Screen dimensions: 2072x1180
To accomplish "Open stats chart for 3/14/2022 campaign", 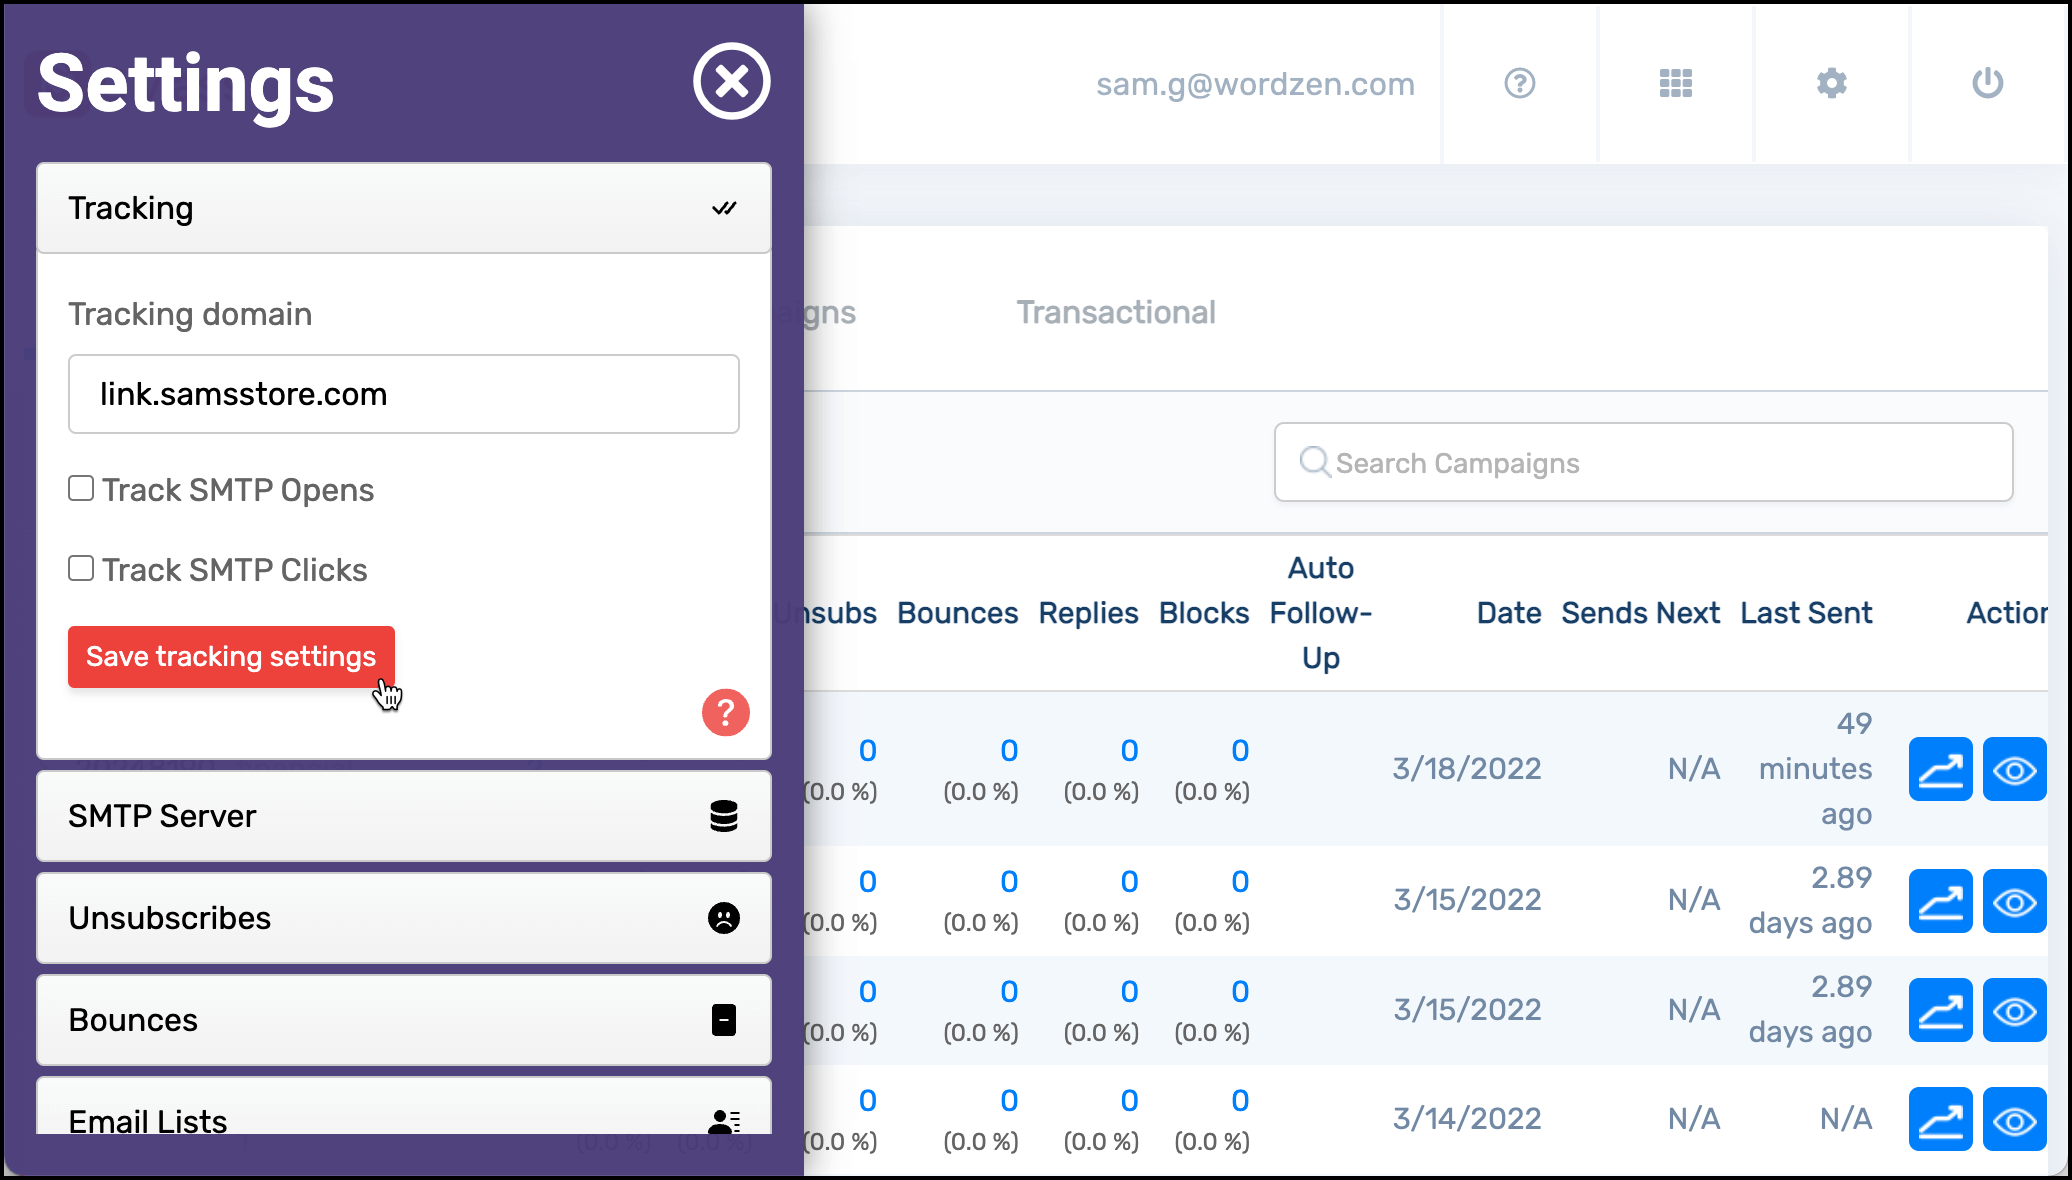I will [1941, 1119].
